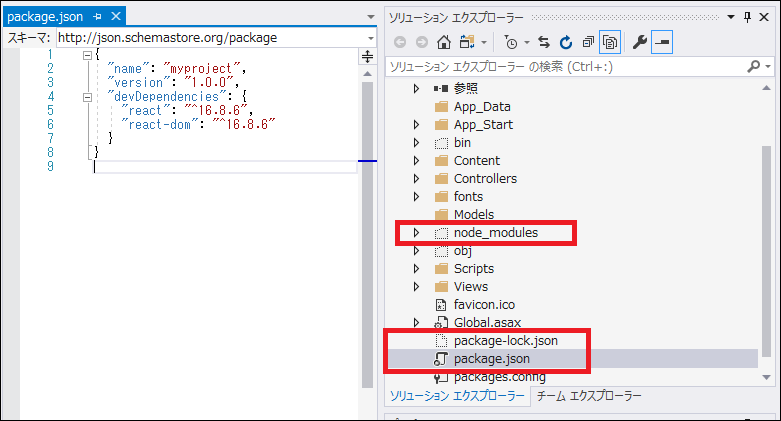Click the Solution Explorer vertical scrollbar thumb
Image resolution: width=781 pixels, height=421 pixels.
[x=766, y=252]
